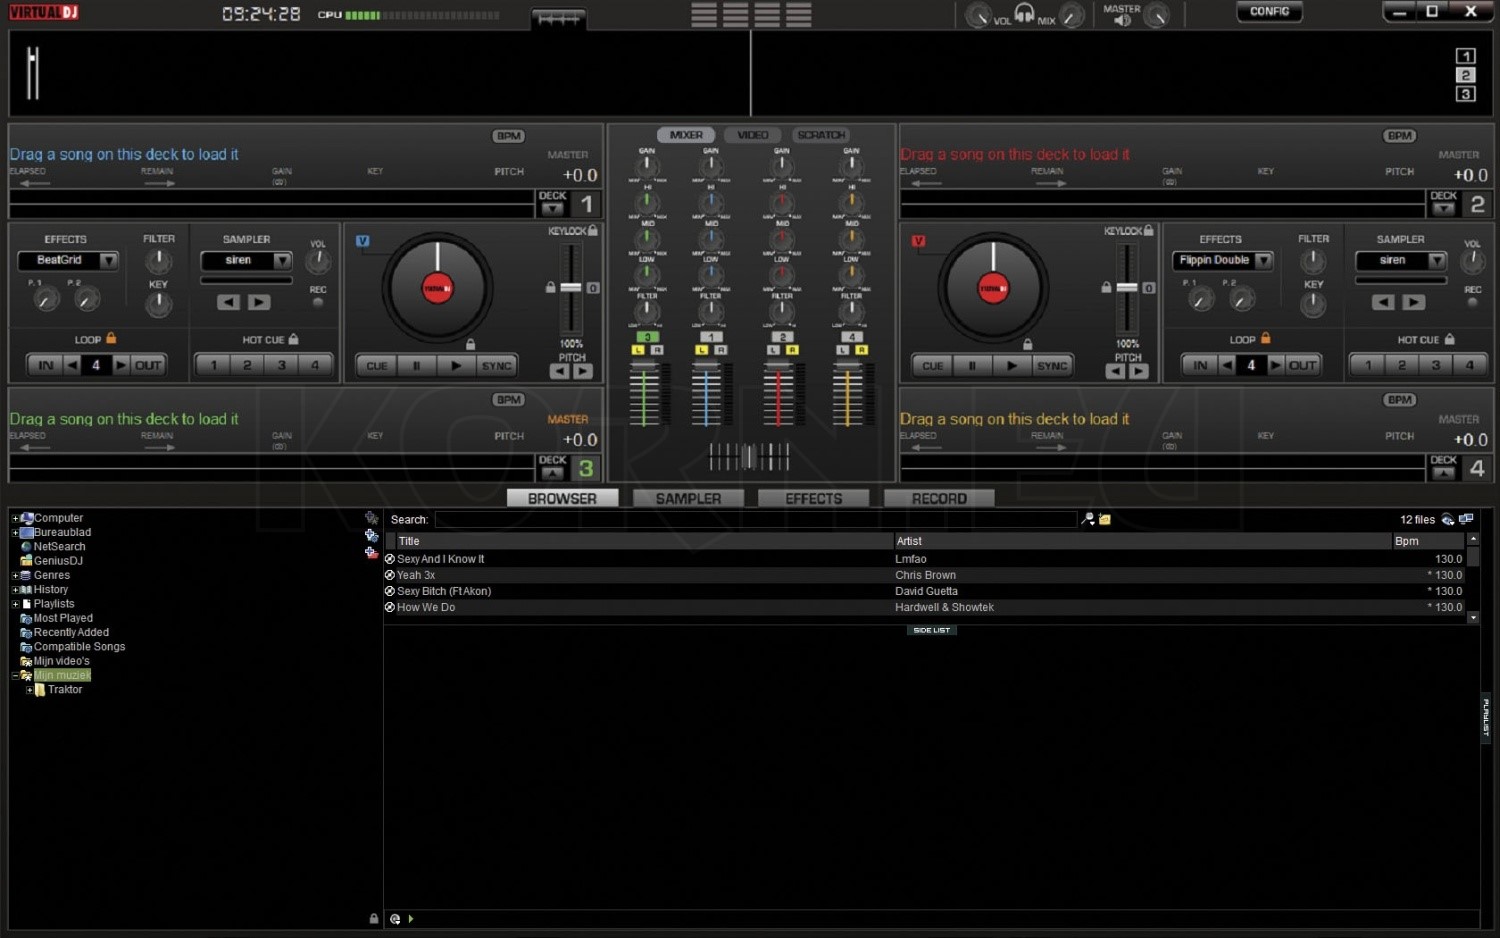Toggle REC in the left sampler section

[317, 302]
